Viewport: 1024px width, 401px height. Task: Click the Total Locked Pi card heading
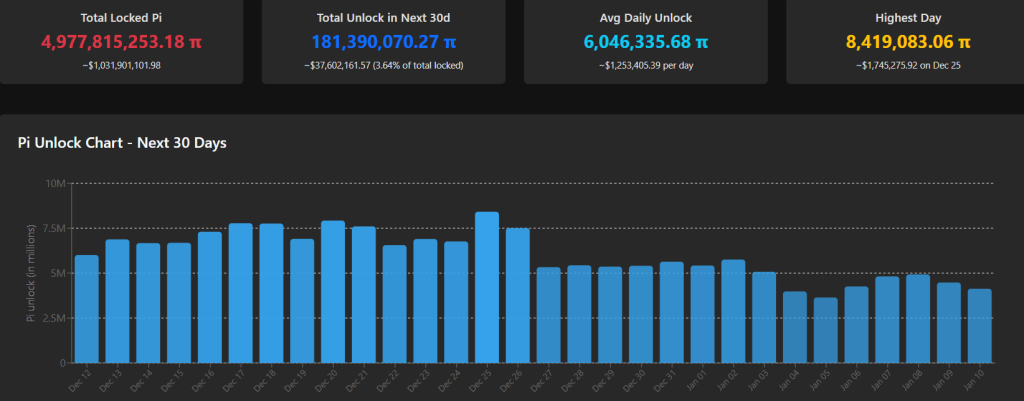click(x=121, y=17)
